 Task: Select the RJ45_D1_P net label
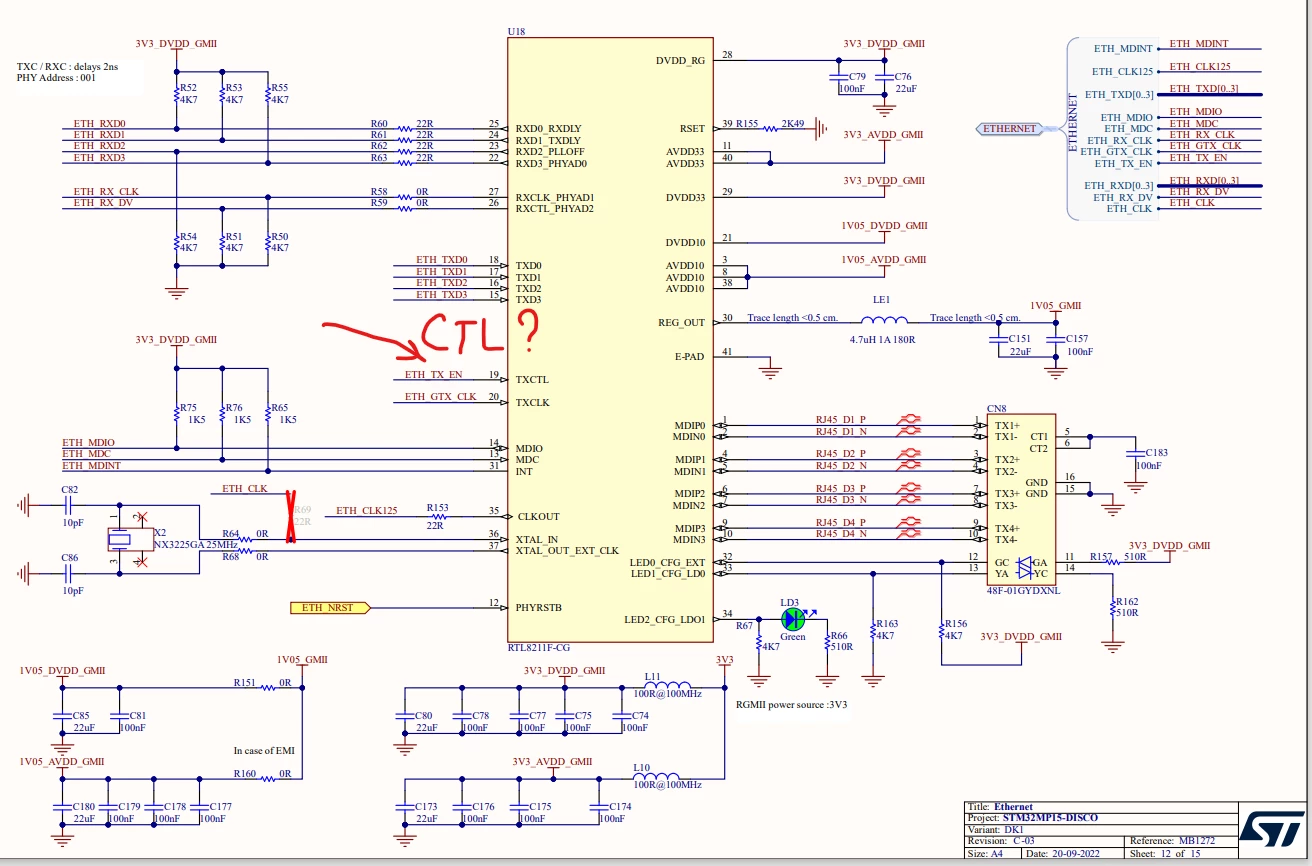coord(841,421)
